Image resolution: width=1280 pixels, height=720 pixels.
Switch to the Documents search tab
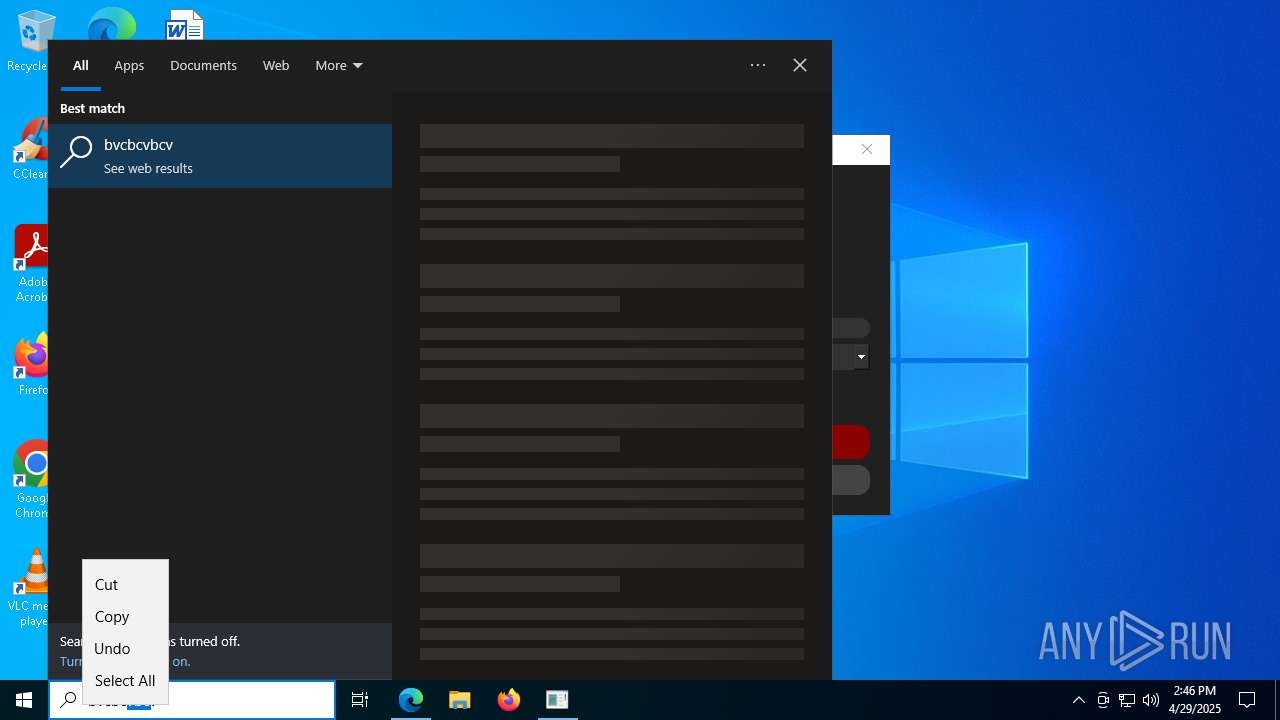click(x=203, y=65)
